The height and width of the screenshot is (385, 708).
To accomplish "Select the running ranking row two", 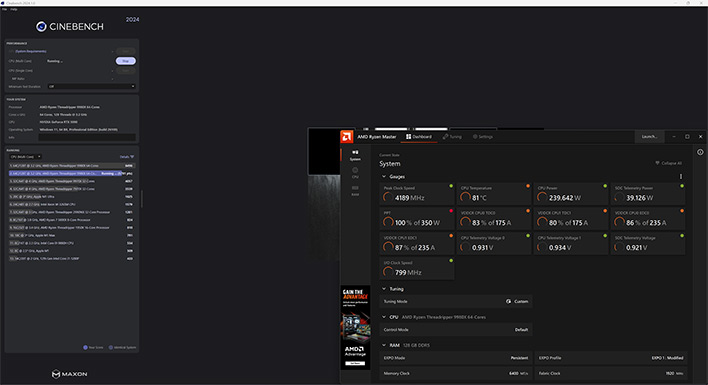I will (72, 173).
